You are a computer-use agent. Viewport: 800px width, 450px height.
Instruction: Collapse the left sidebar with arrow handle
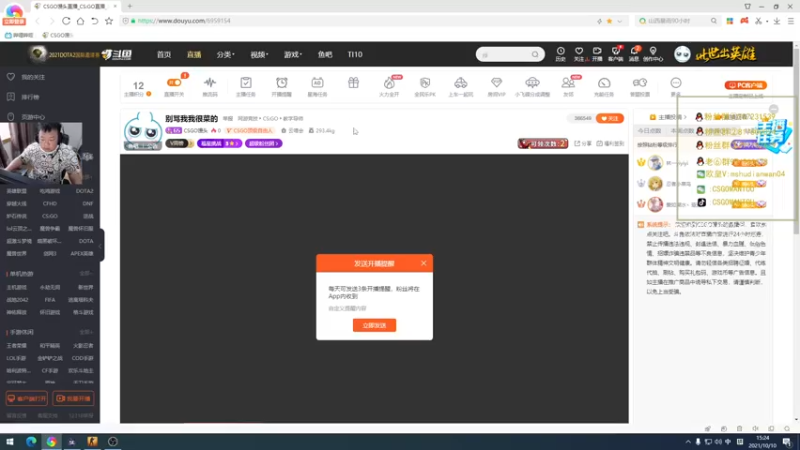[101, 245]
